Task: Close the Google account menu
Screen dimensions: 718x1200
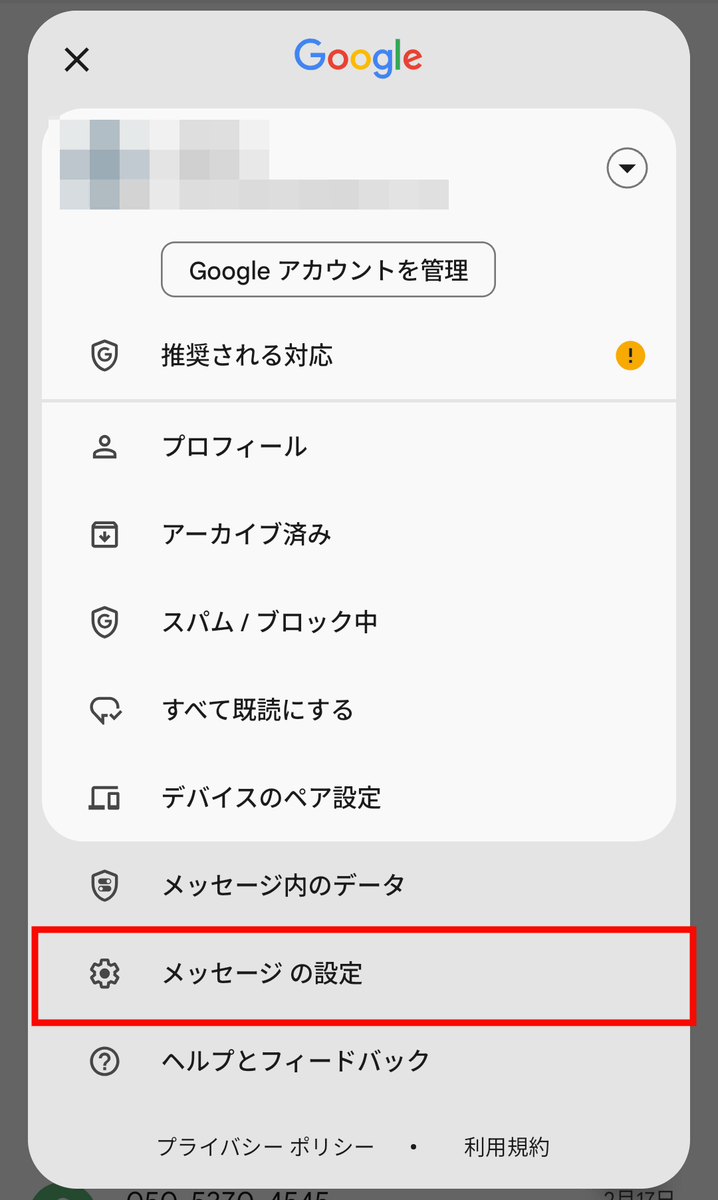Action: [77, 60]
